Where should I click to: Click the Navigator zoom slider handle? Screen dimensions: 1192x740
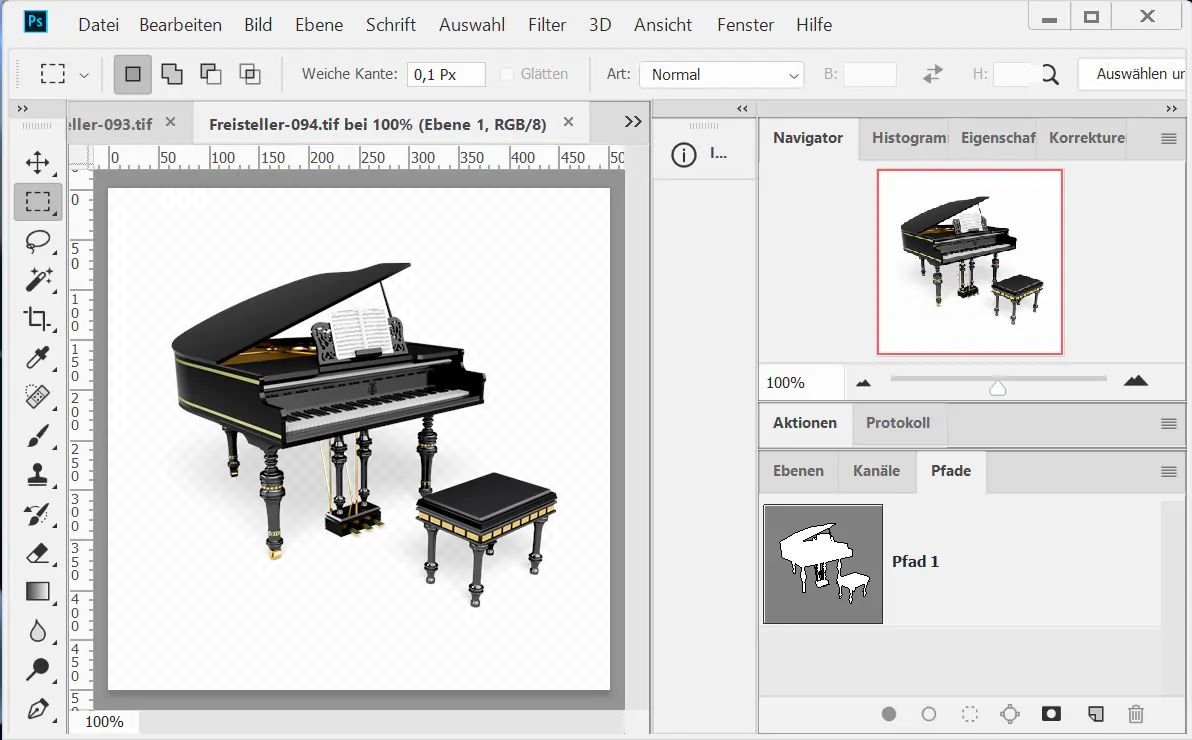[x=997, y=388]
